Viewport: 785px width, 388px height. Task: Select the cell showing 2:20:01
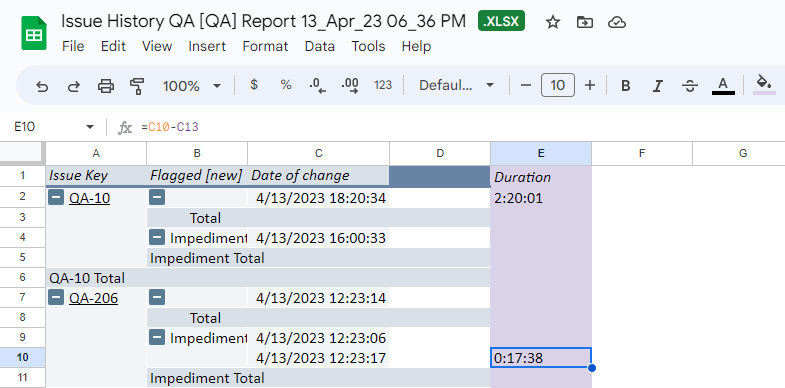click(x=541, y=198)
